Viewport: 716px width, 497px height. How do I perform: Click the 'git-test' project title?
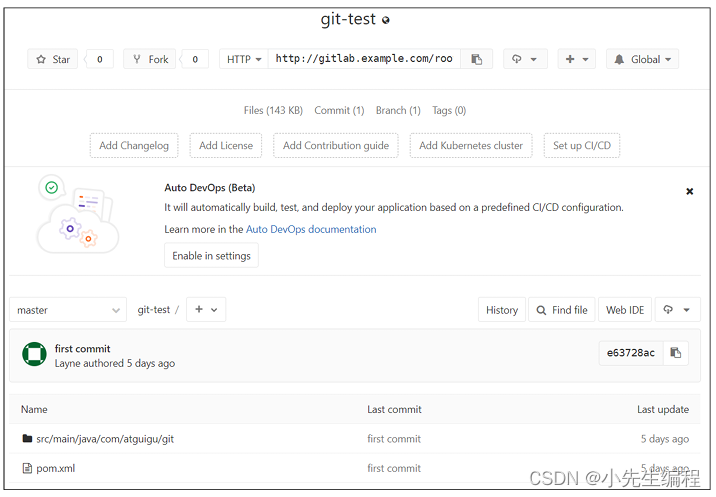tap(348, 19)
